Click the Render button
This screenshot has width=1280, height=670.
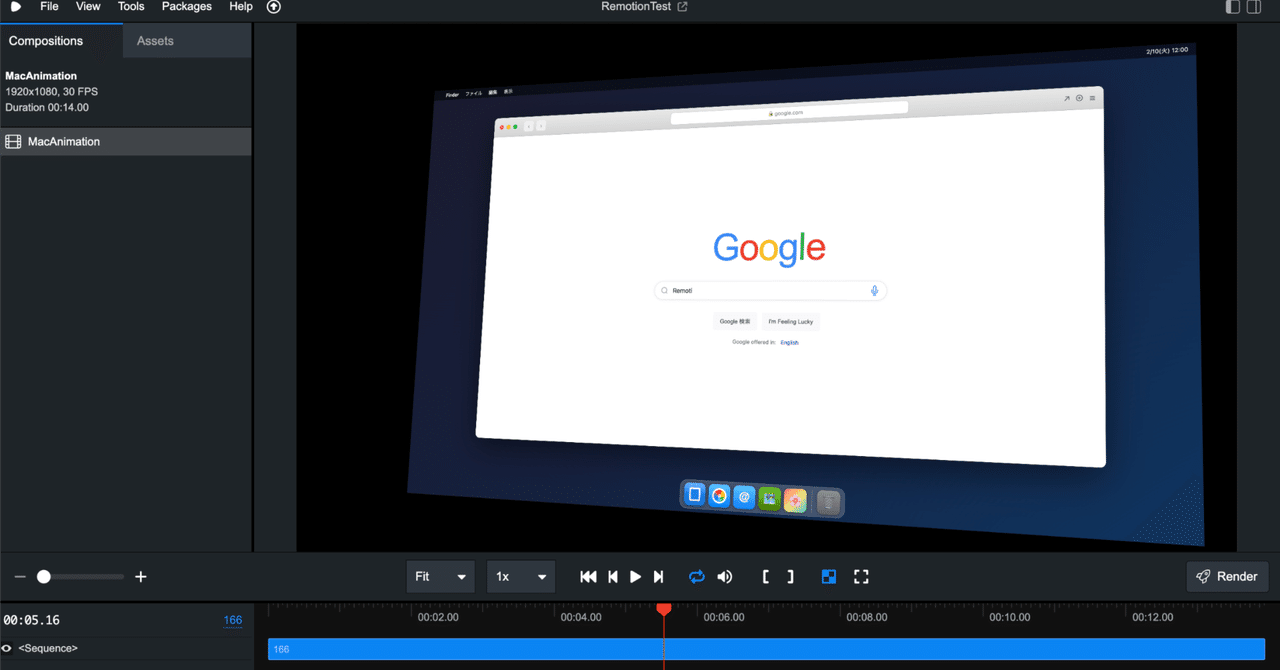point(1227,576)
